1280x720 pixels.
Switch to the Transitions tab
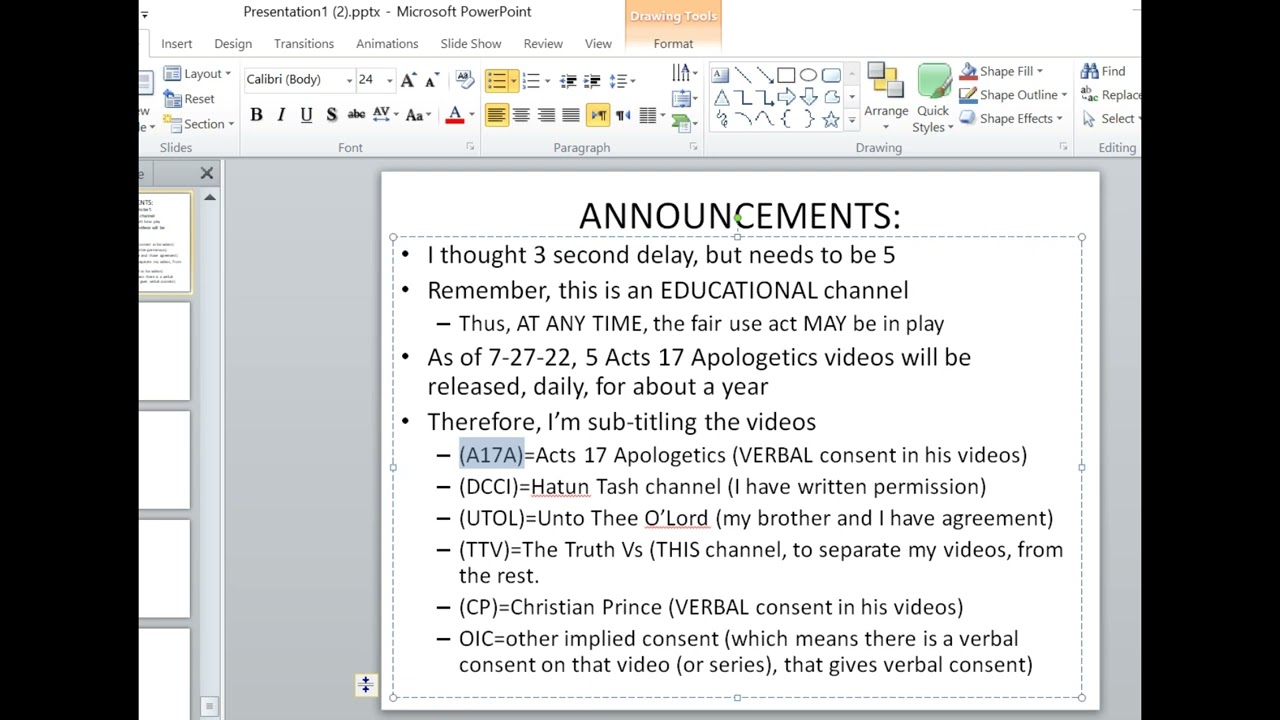(304, 44)
